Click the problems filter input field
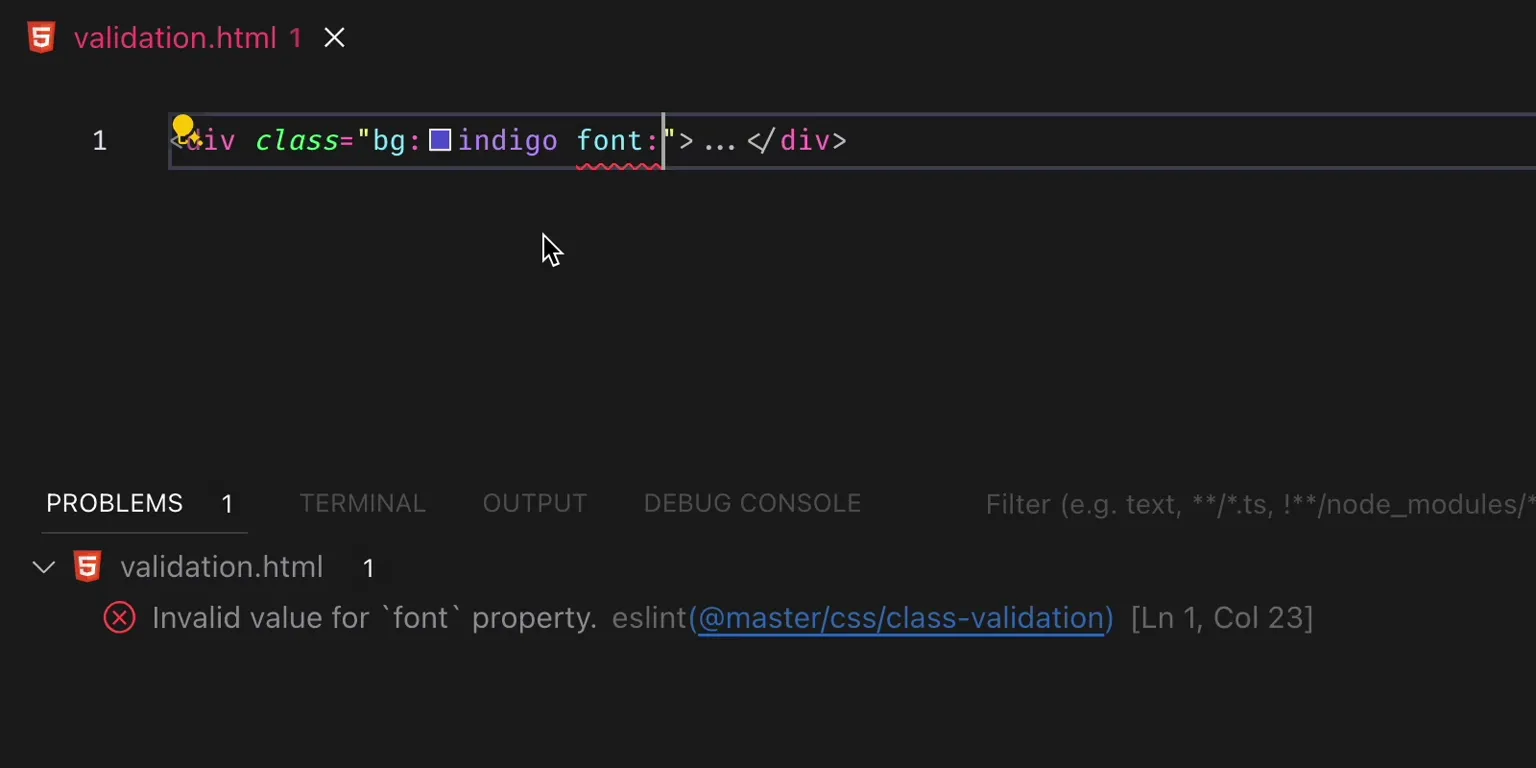The image size is (1536, 768). 1260,504
